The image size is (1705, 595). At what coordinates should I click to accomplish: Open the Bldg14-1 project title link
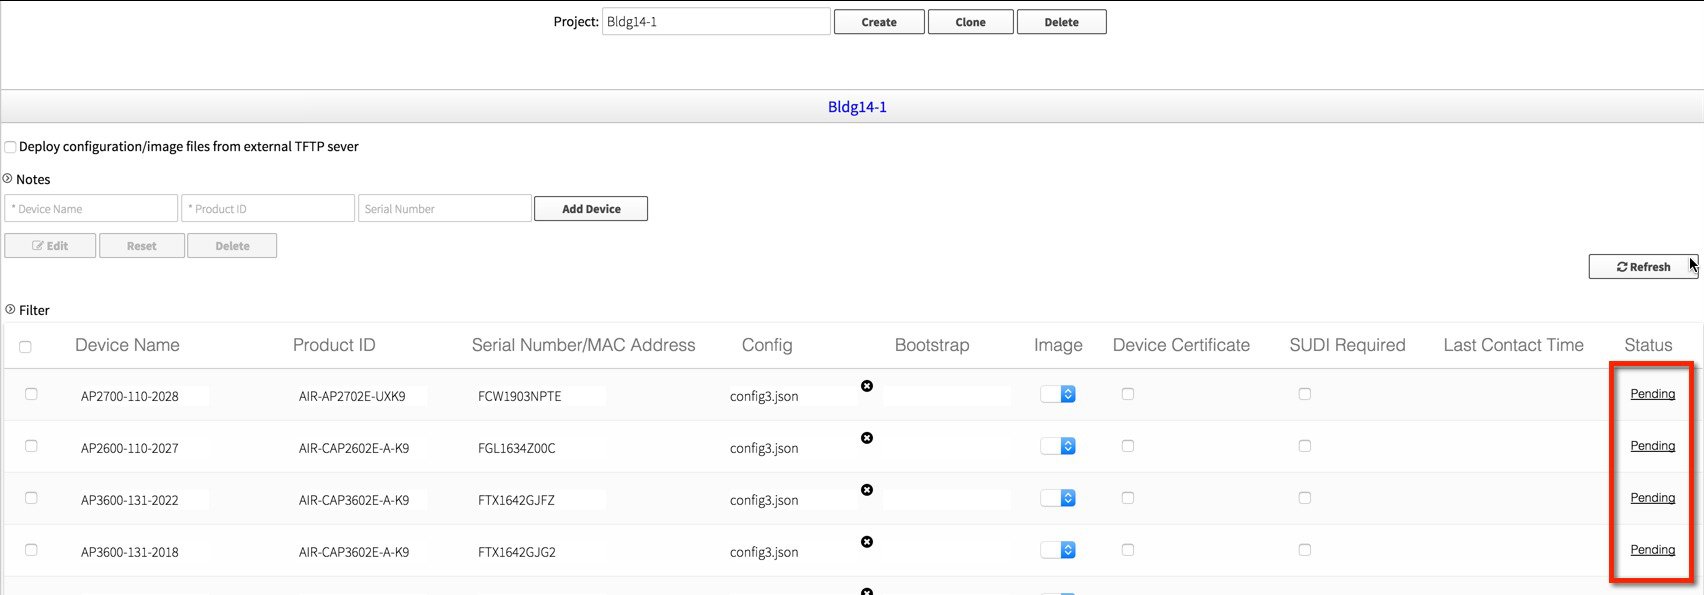[x=857, y=107]
